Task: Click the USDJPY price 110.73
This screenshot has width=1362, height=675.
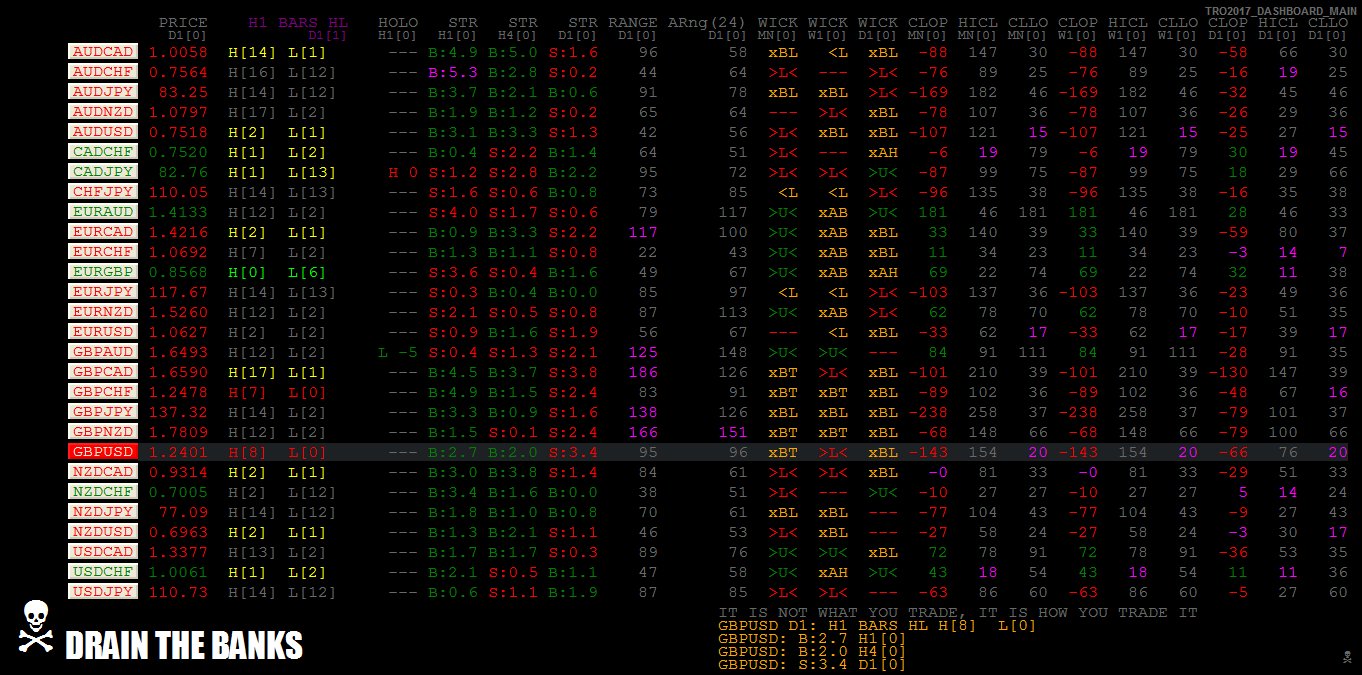Action: point(178,592)
